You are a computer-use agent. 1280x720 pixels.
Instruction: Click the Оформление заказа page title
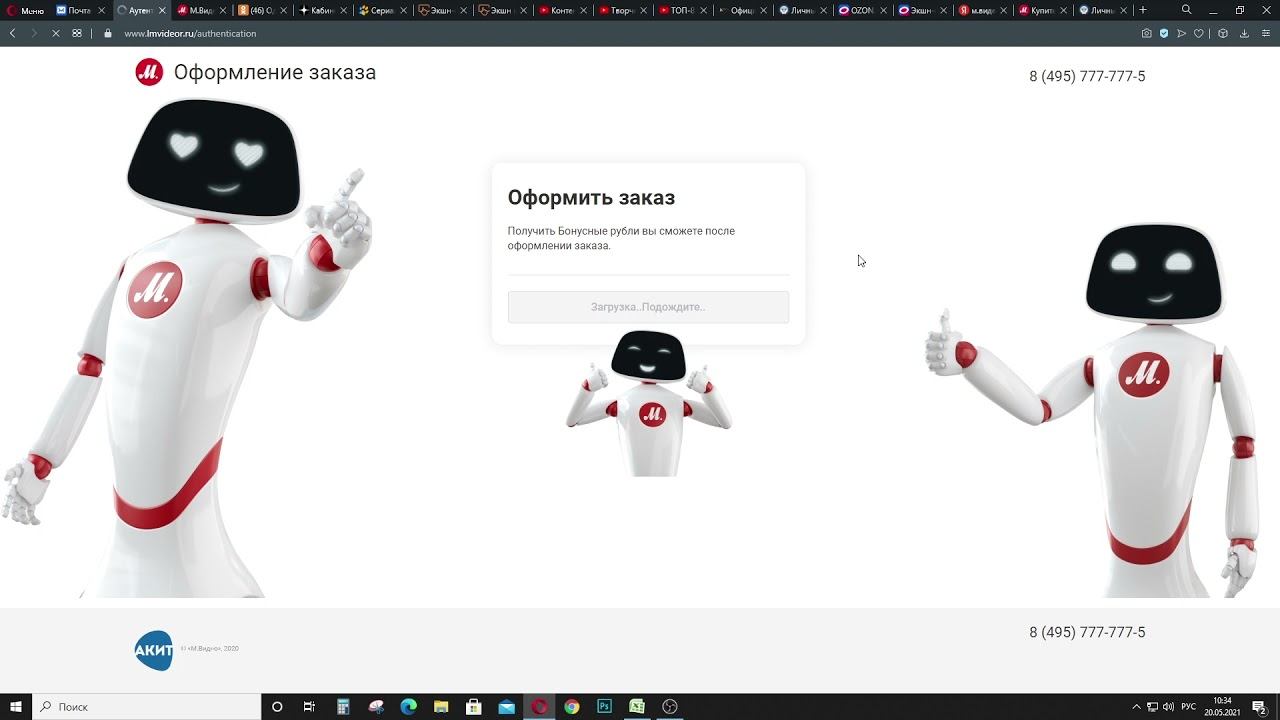(x=275, y=72)
